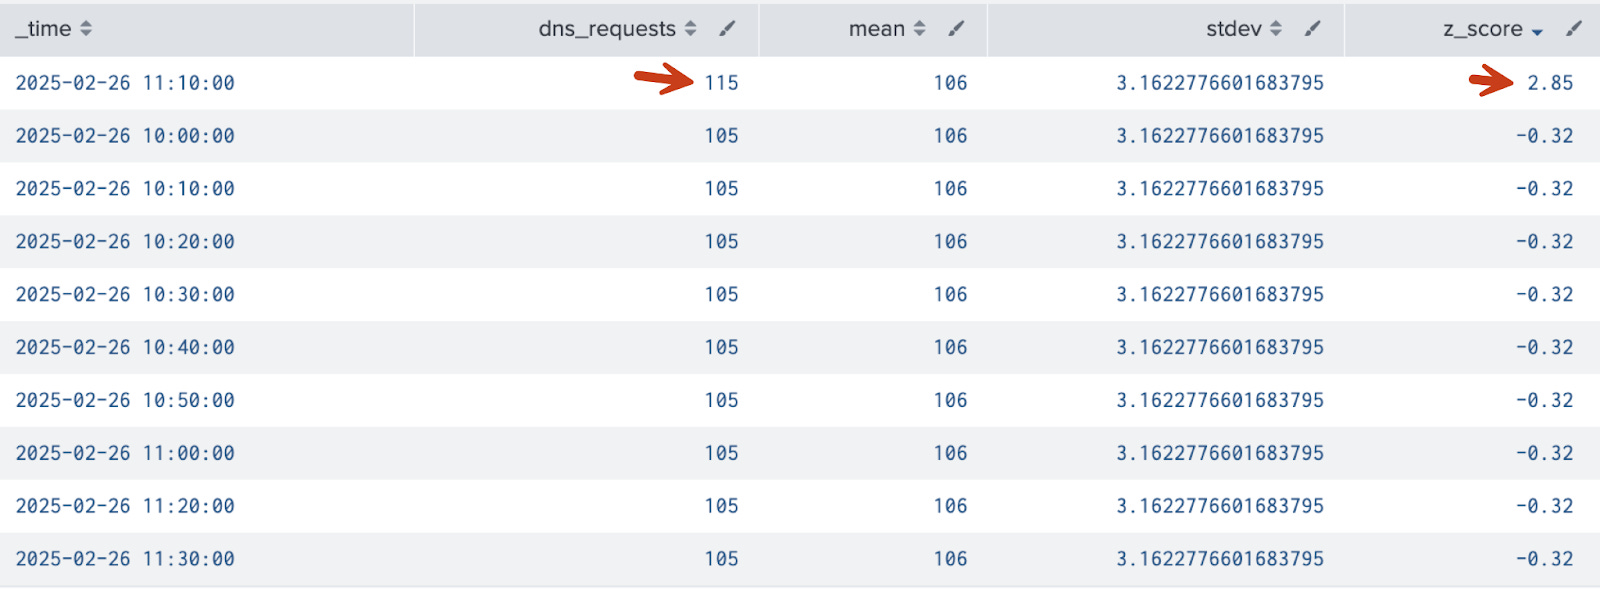This screenshot has width=1600, height=589.
Task: Select timestamp 2025-02-26 10:20:00
Action: click(x=125, y=242)
